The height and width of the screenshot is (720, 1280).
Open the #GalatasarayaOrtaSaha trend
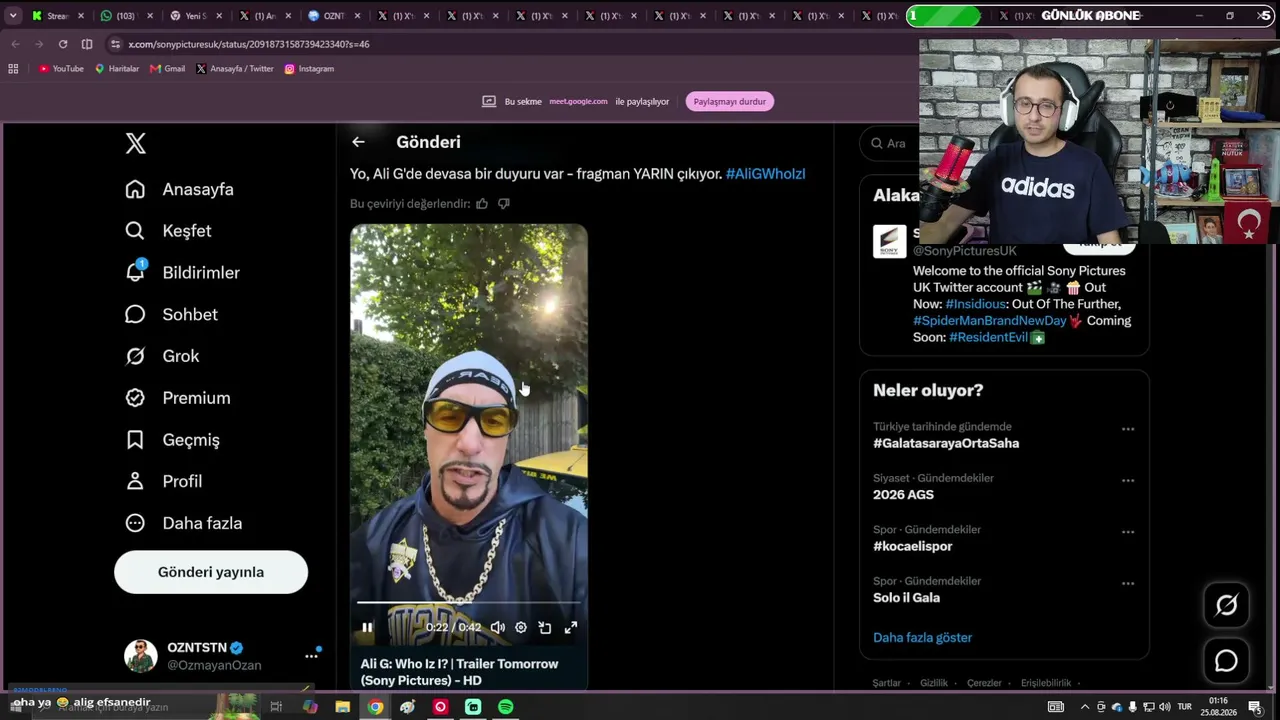946,444
